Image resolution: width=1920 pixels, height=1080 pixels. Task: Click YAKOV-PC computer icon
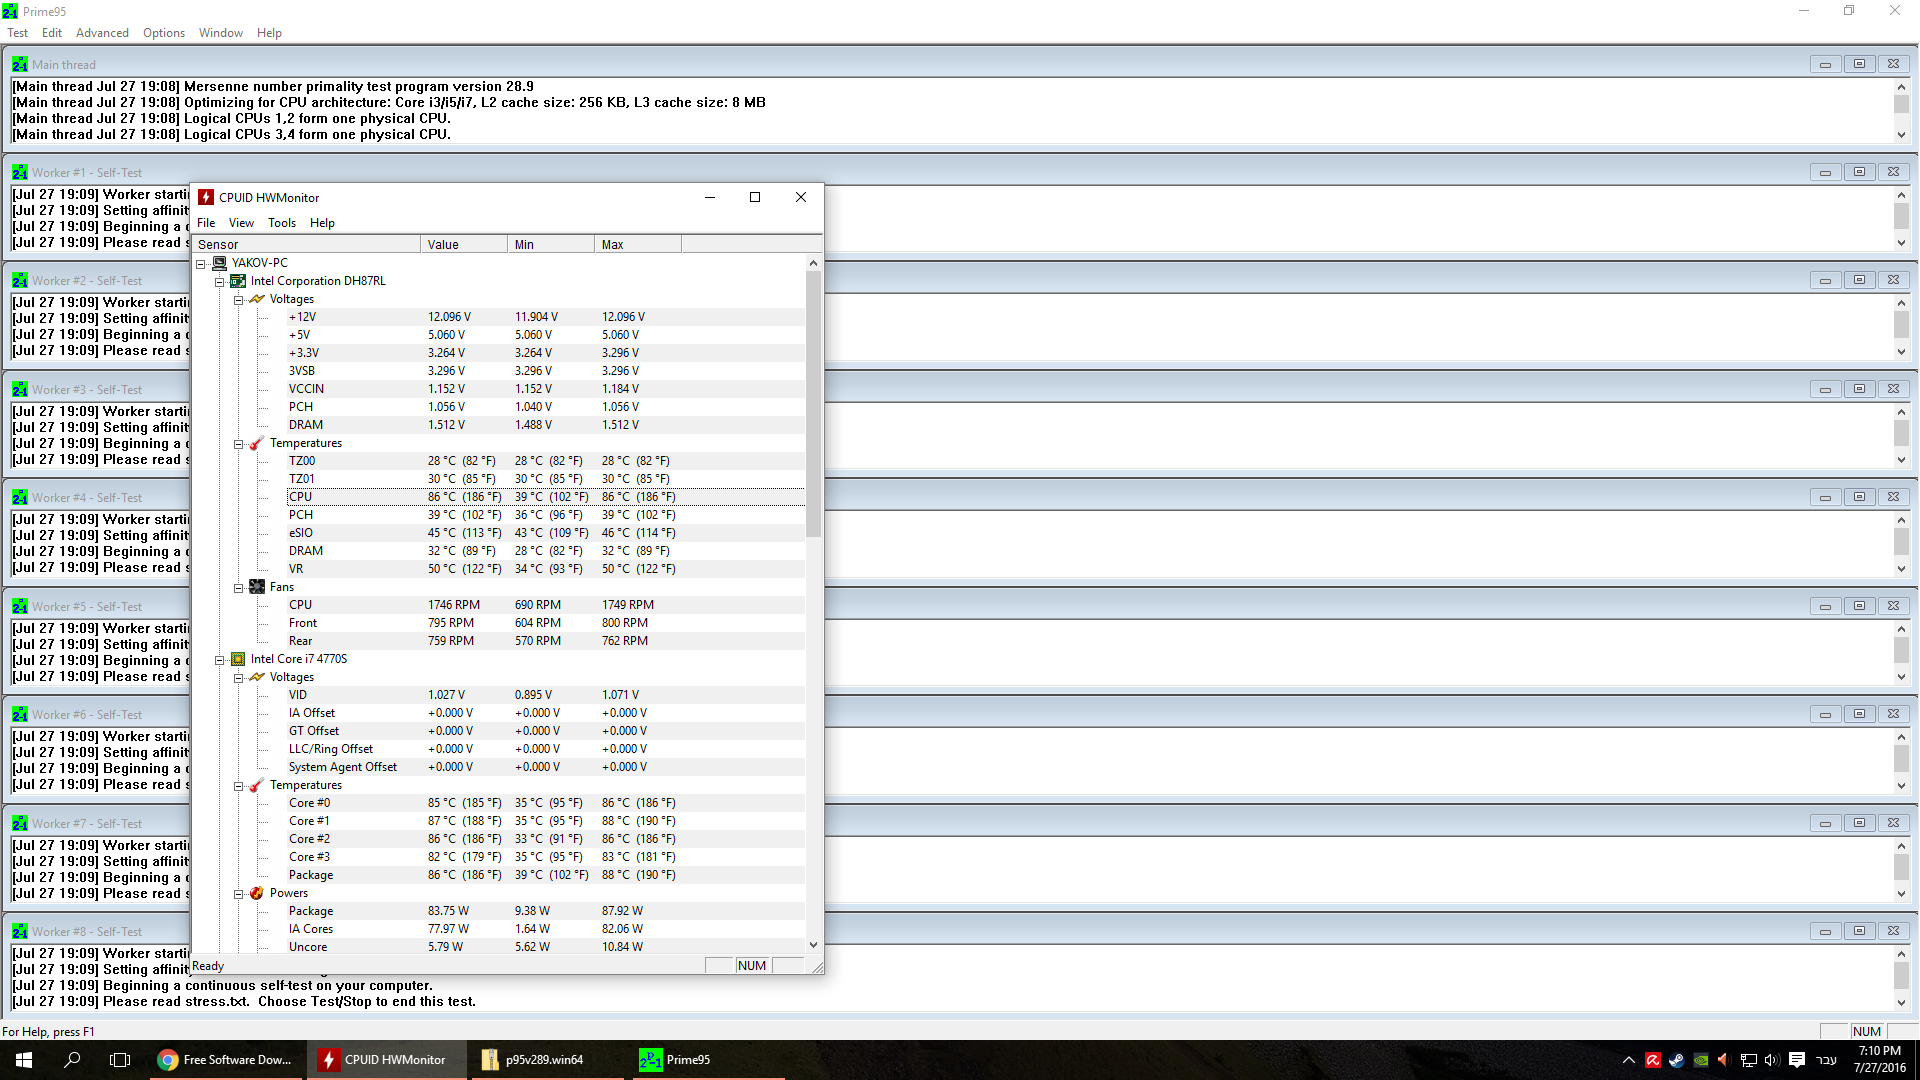click(220, 263)
